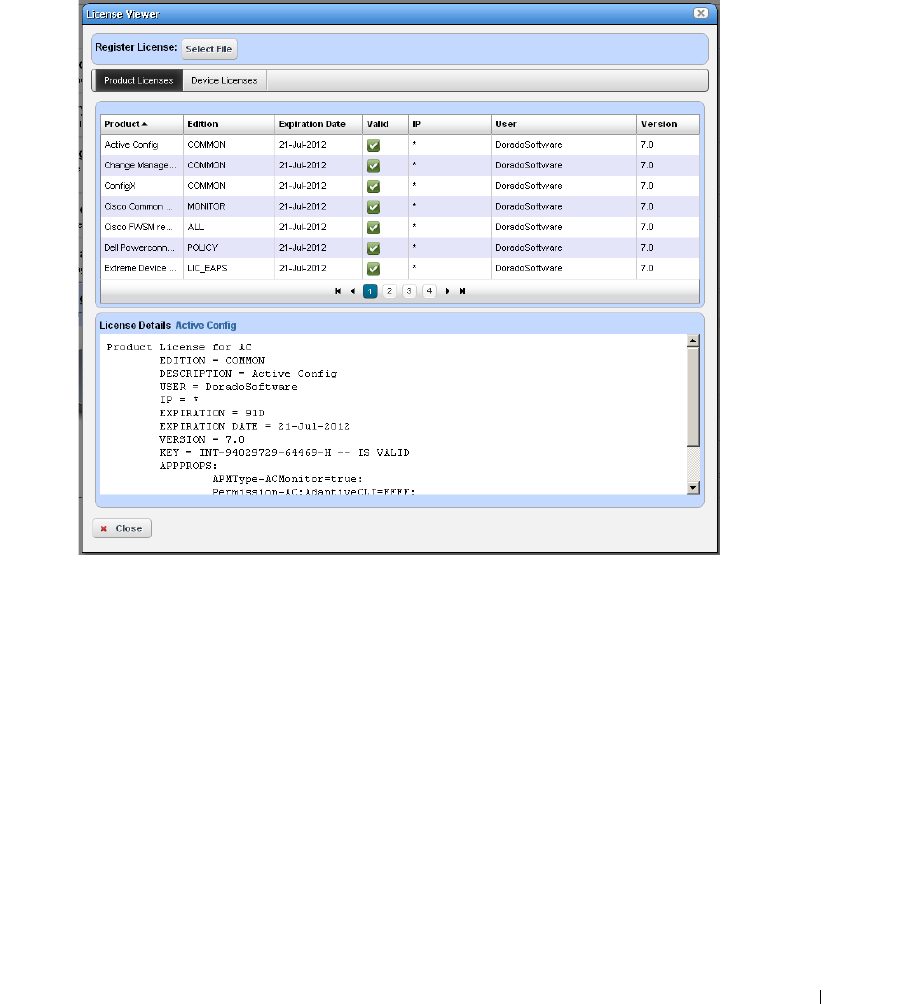Go to previous page of licenses
The image size is (900, 1004).
352,291
